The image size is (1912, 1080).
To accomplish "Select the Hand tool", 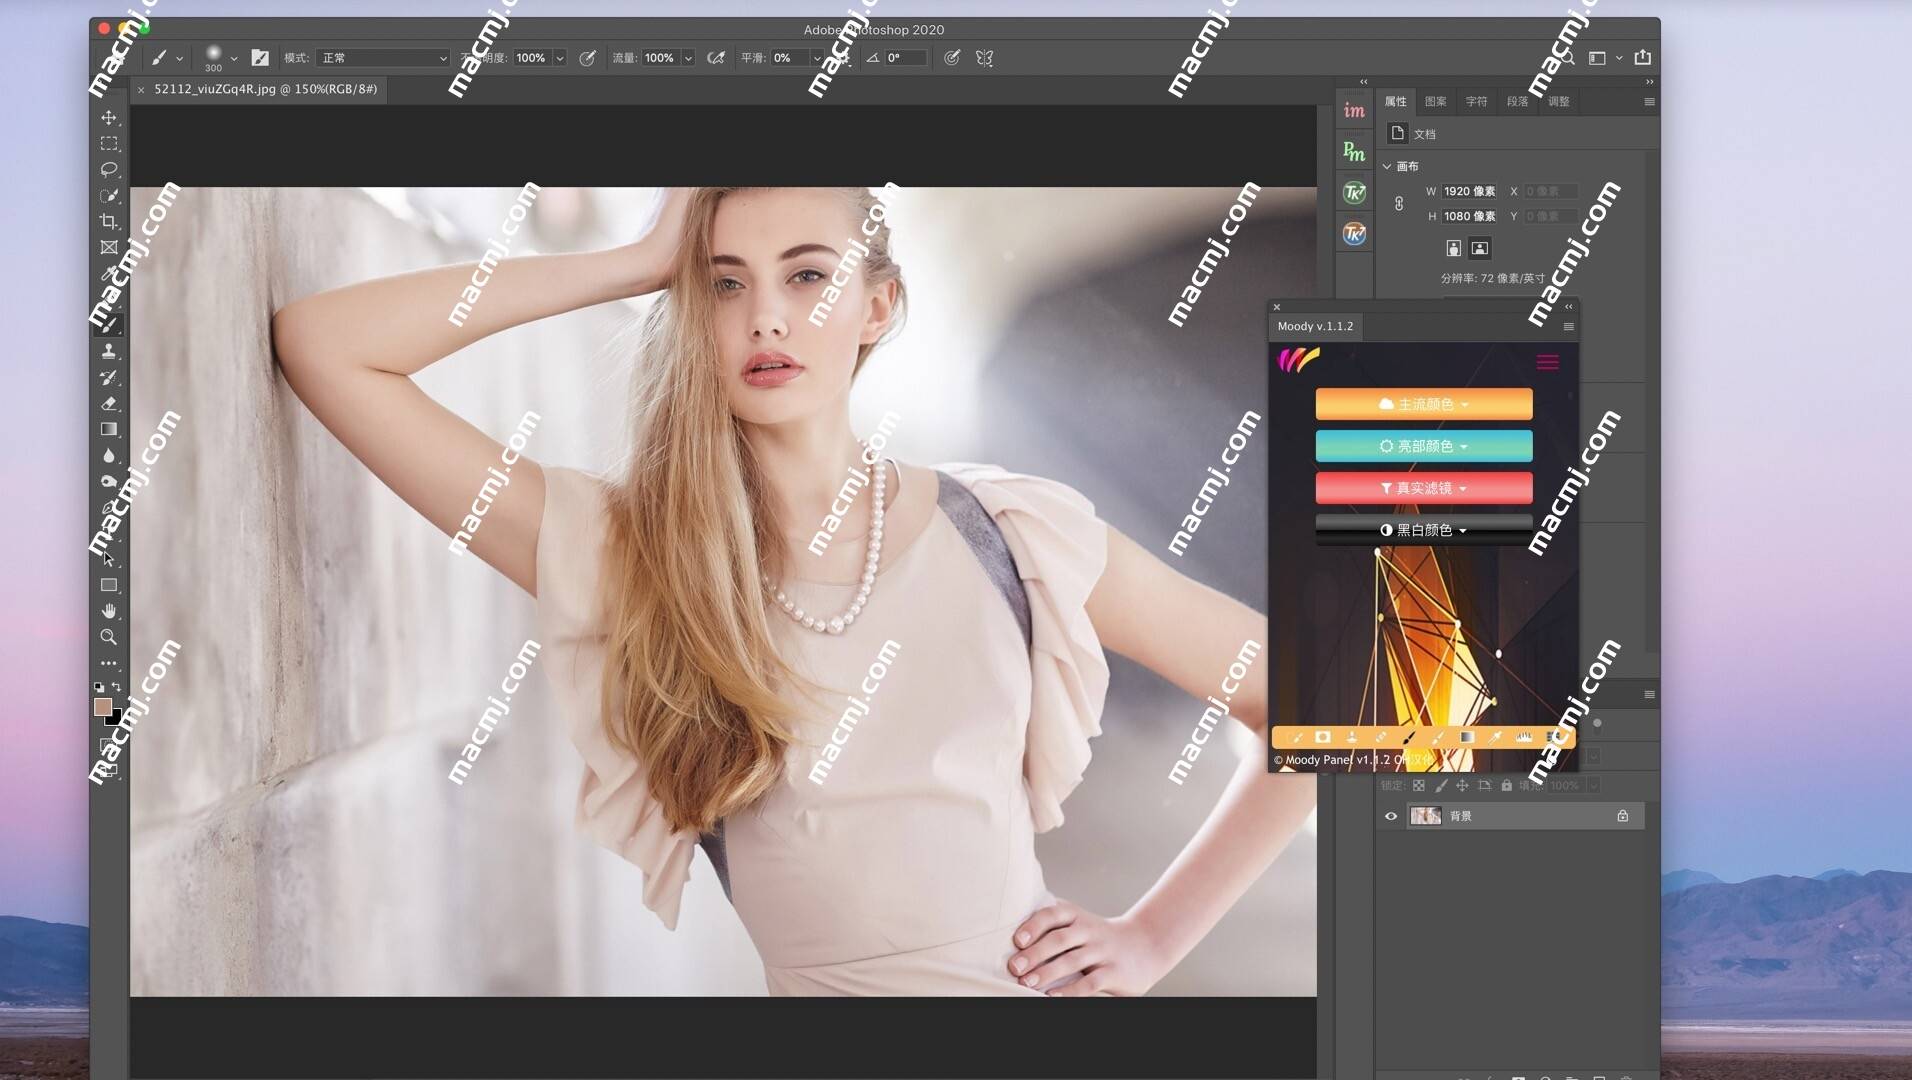I will pos(109,611).
